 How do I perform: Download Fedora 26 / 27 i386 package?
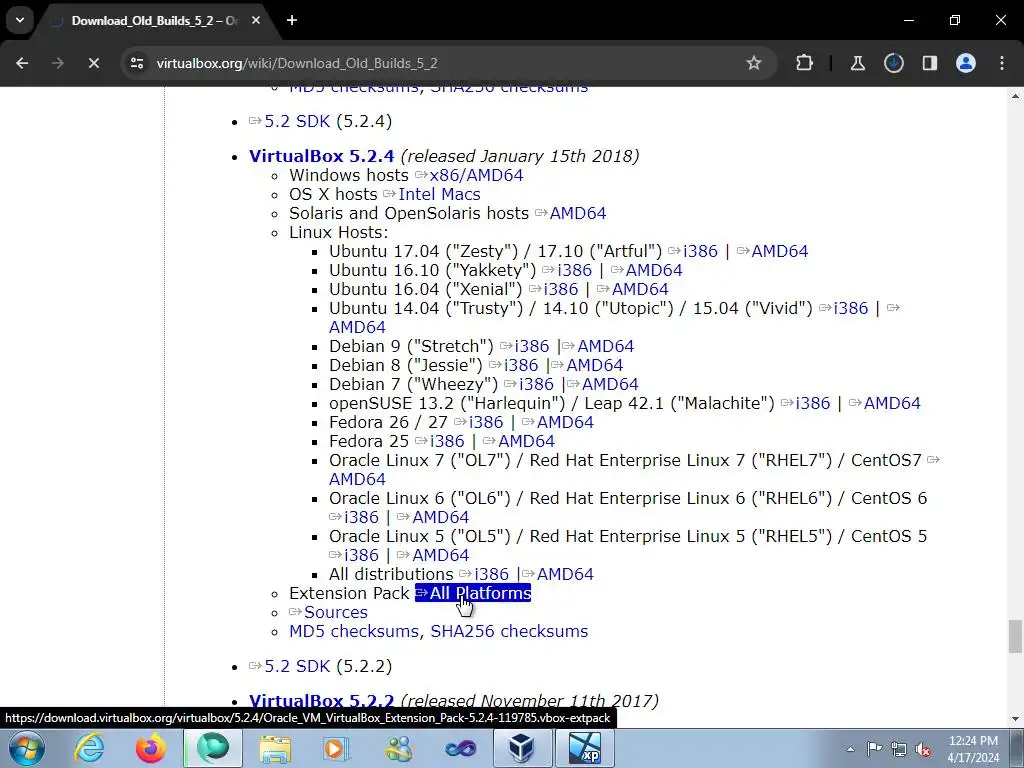485,423
